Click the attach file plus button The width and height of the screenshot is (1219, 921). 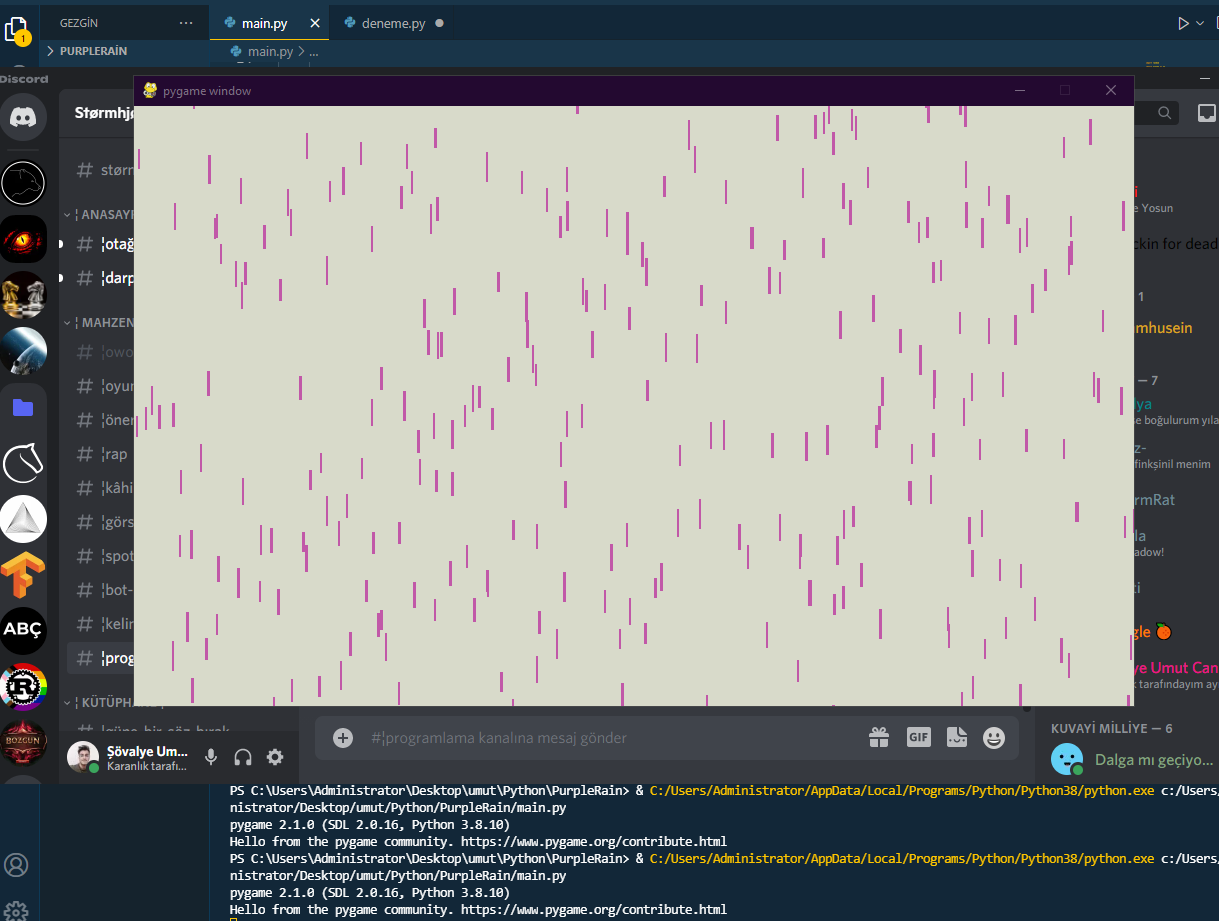343,738
